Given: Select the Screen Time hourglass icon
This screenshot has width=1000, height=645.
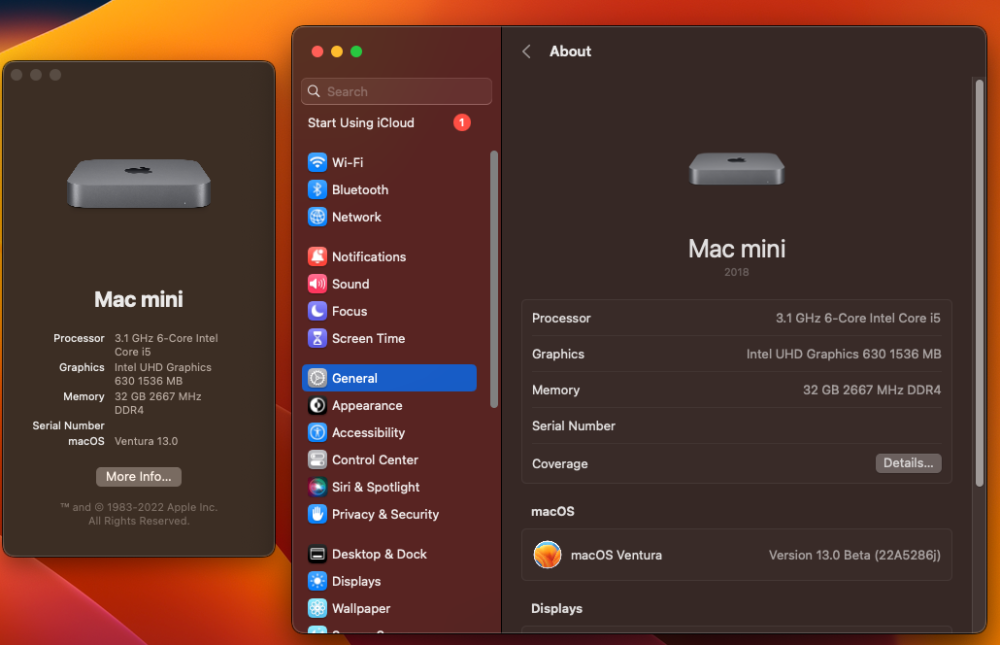Looking at the screenshot, I should [x=317, y=338].
